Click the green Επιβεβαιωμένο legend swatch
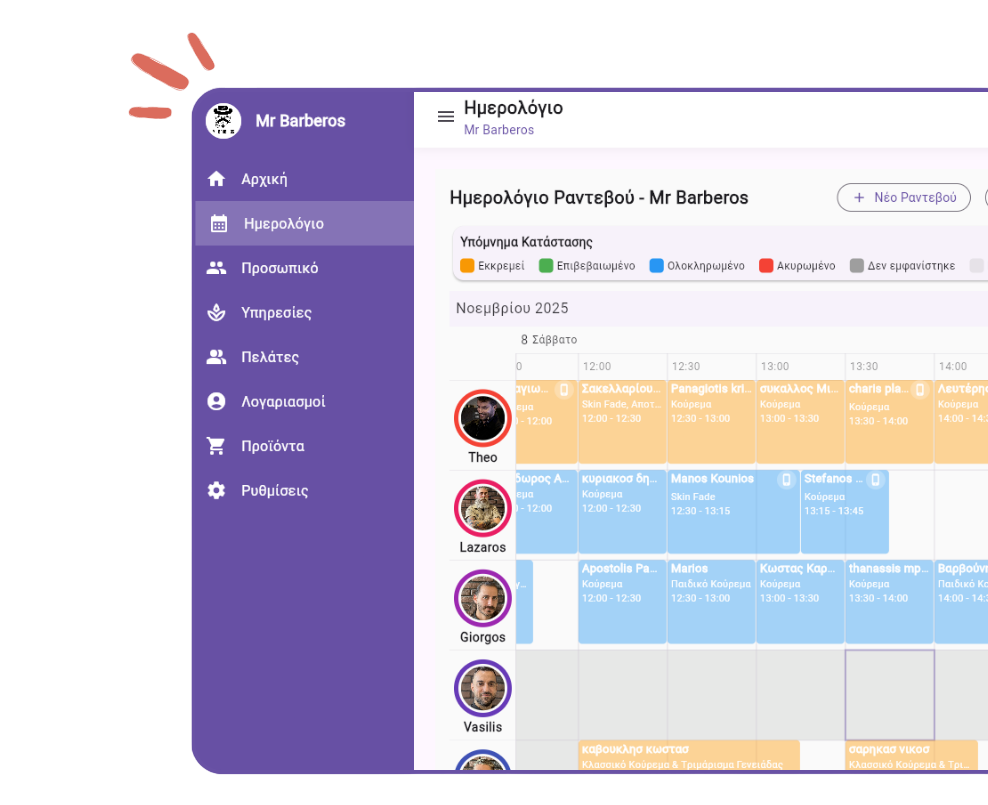The height and width of the screenshot is (805, 988). 546,265
